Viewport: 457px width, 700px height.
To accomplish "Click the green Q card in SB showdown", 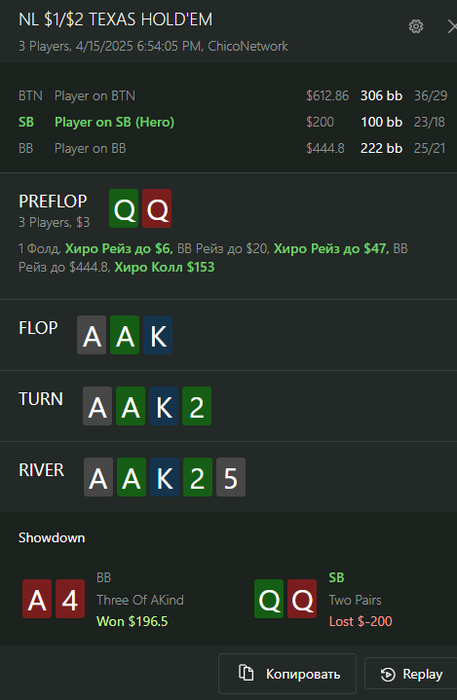I will [269, 599].
